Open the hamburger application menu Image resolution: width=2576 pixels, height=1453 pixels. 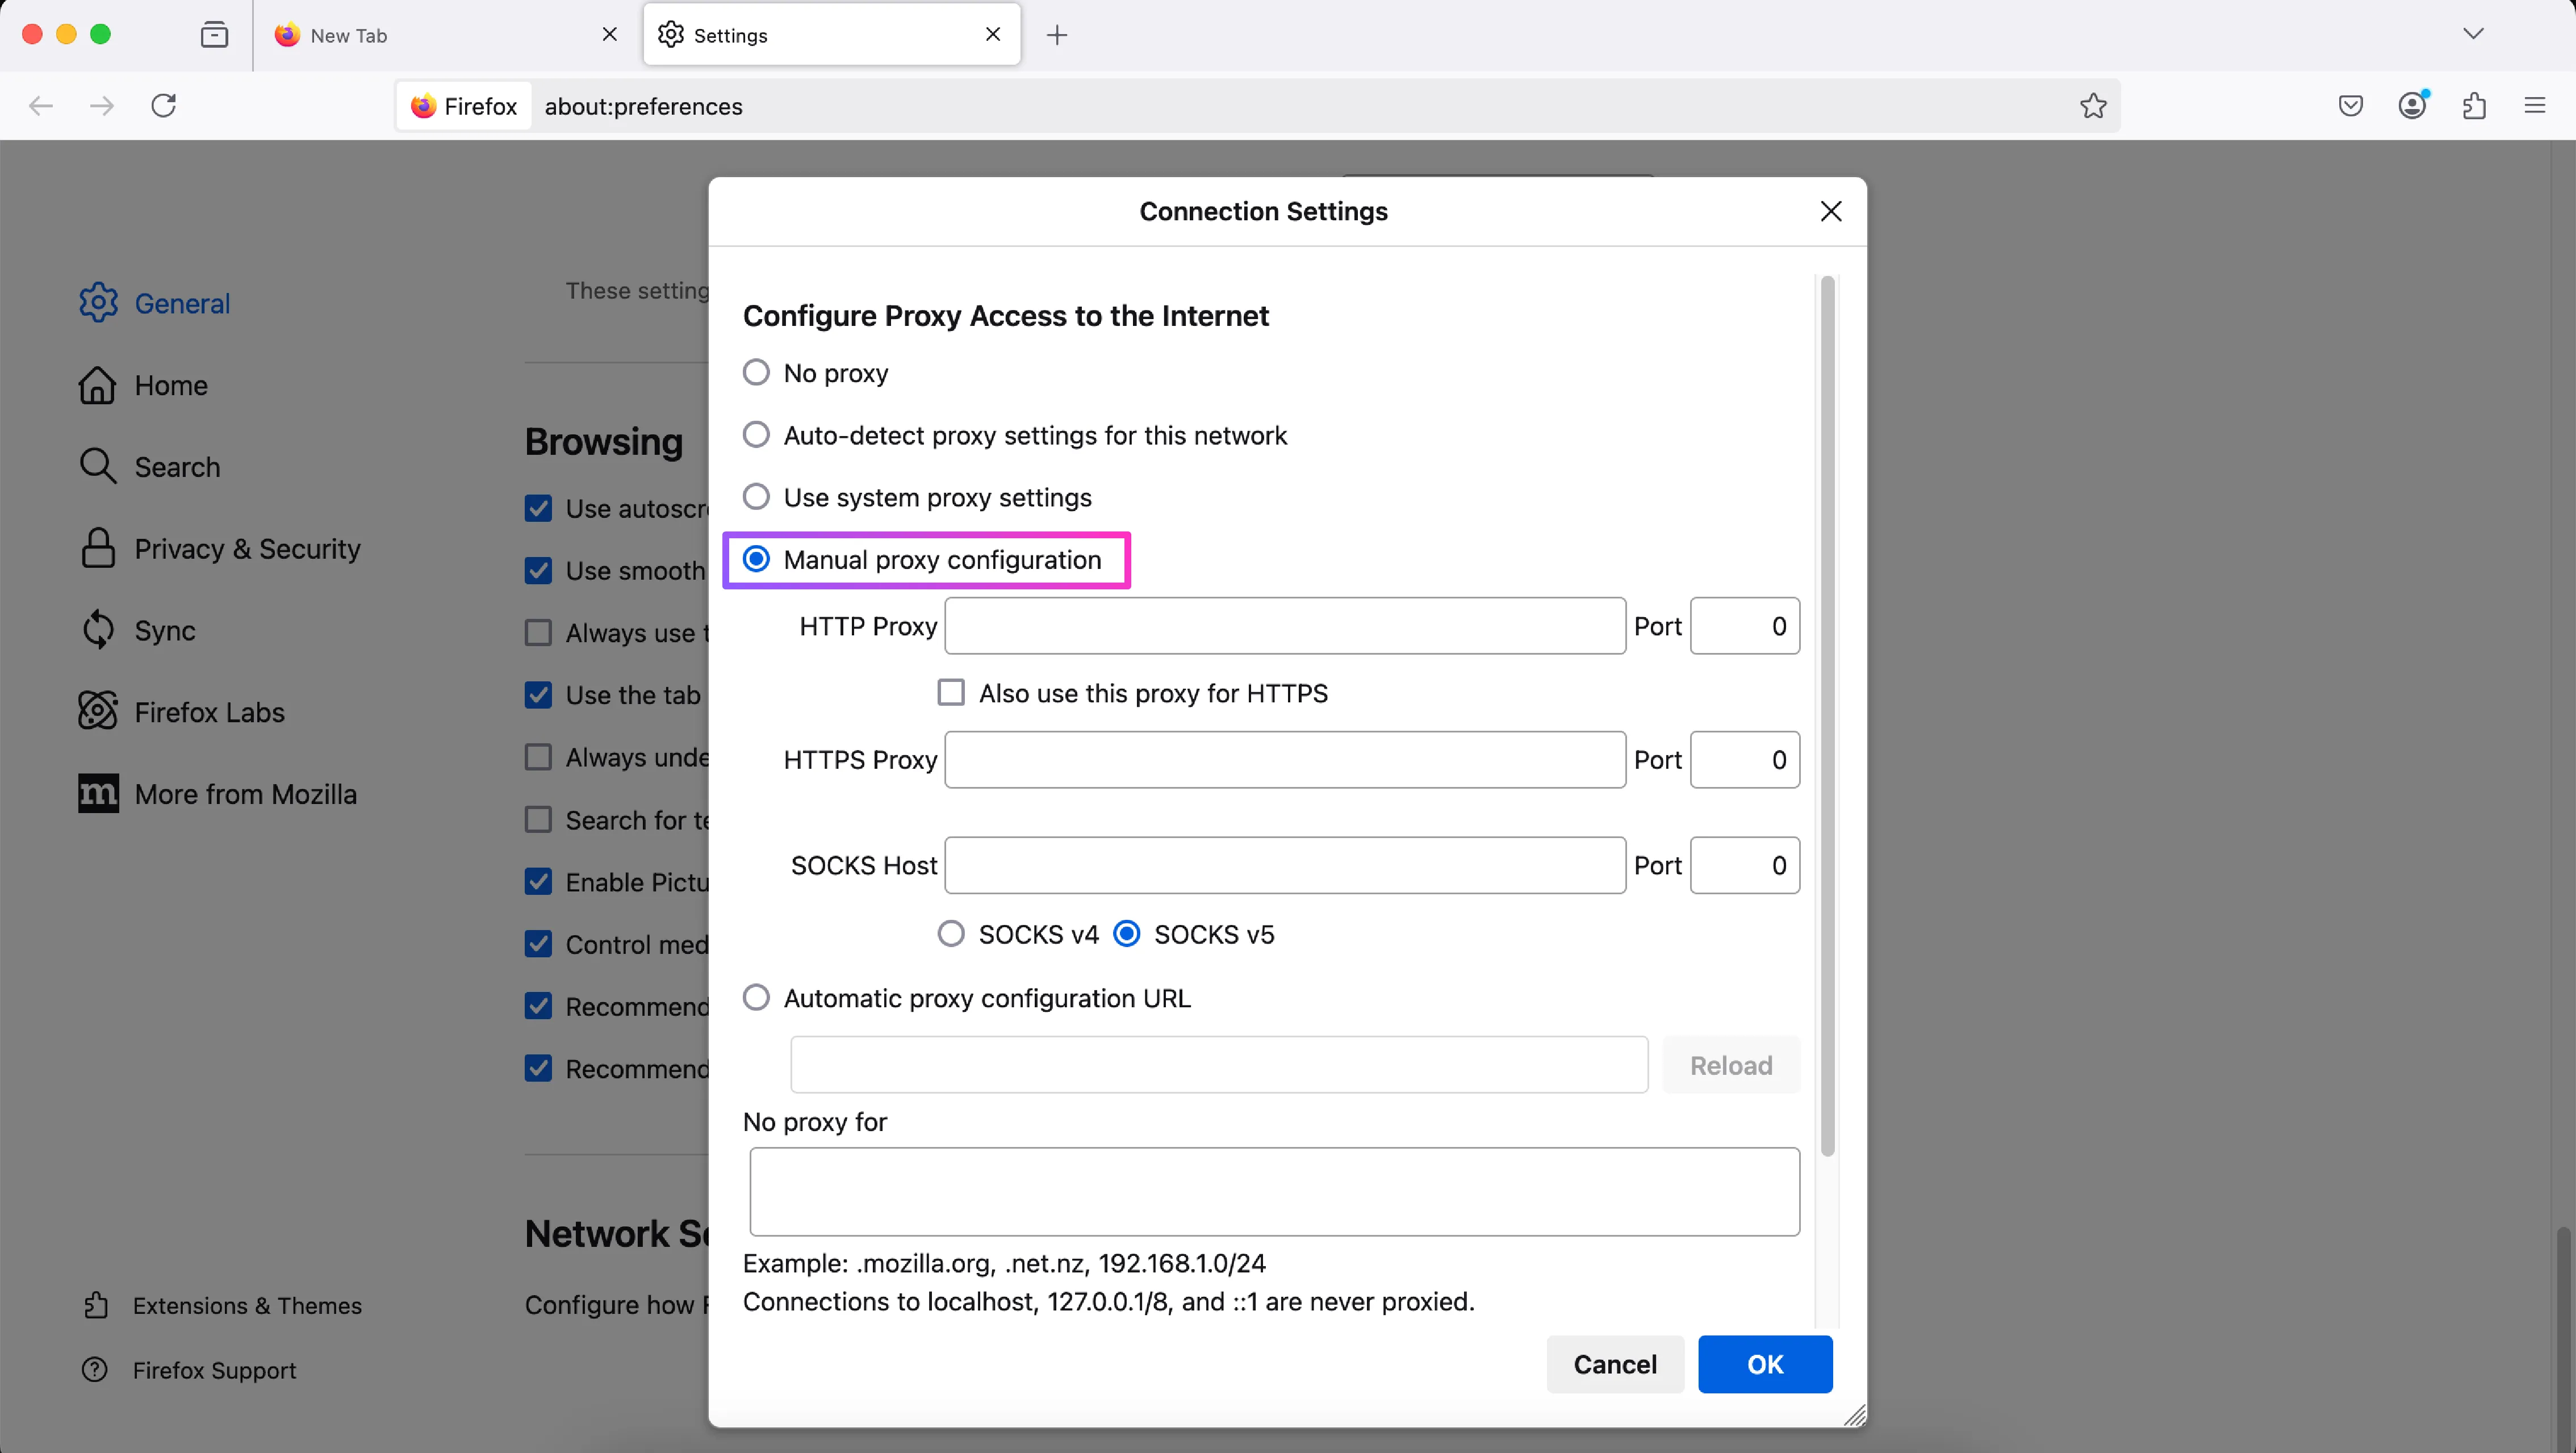point(2534,106)
